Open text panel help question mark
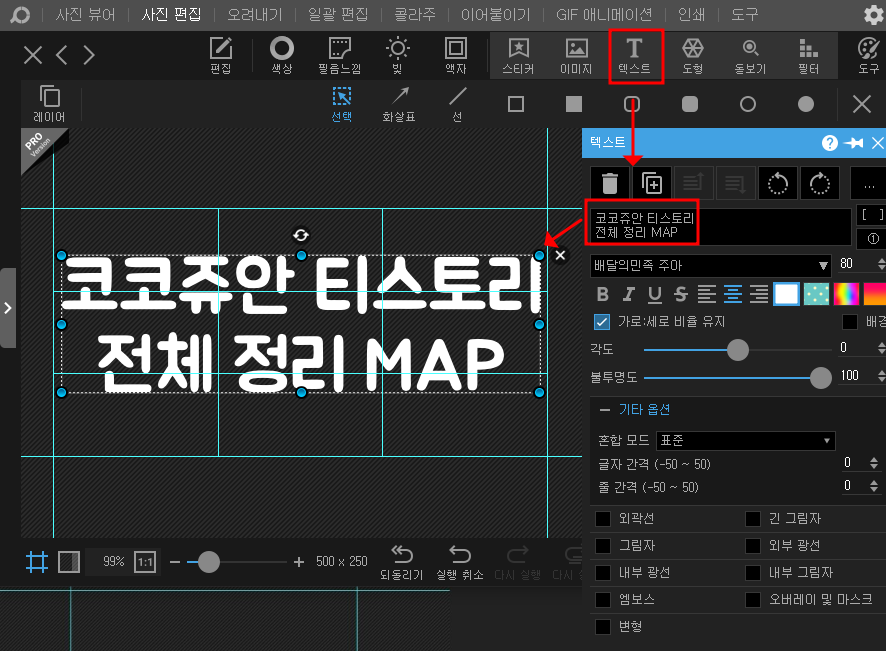886x651 pixels. point(829,143)
